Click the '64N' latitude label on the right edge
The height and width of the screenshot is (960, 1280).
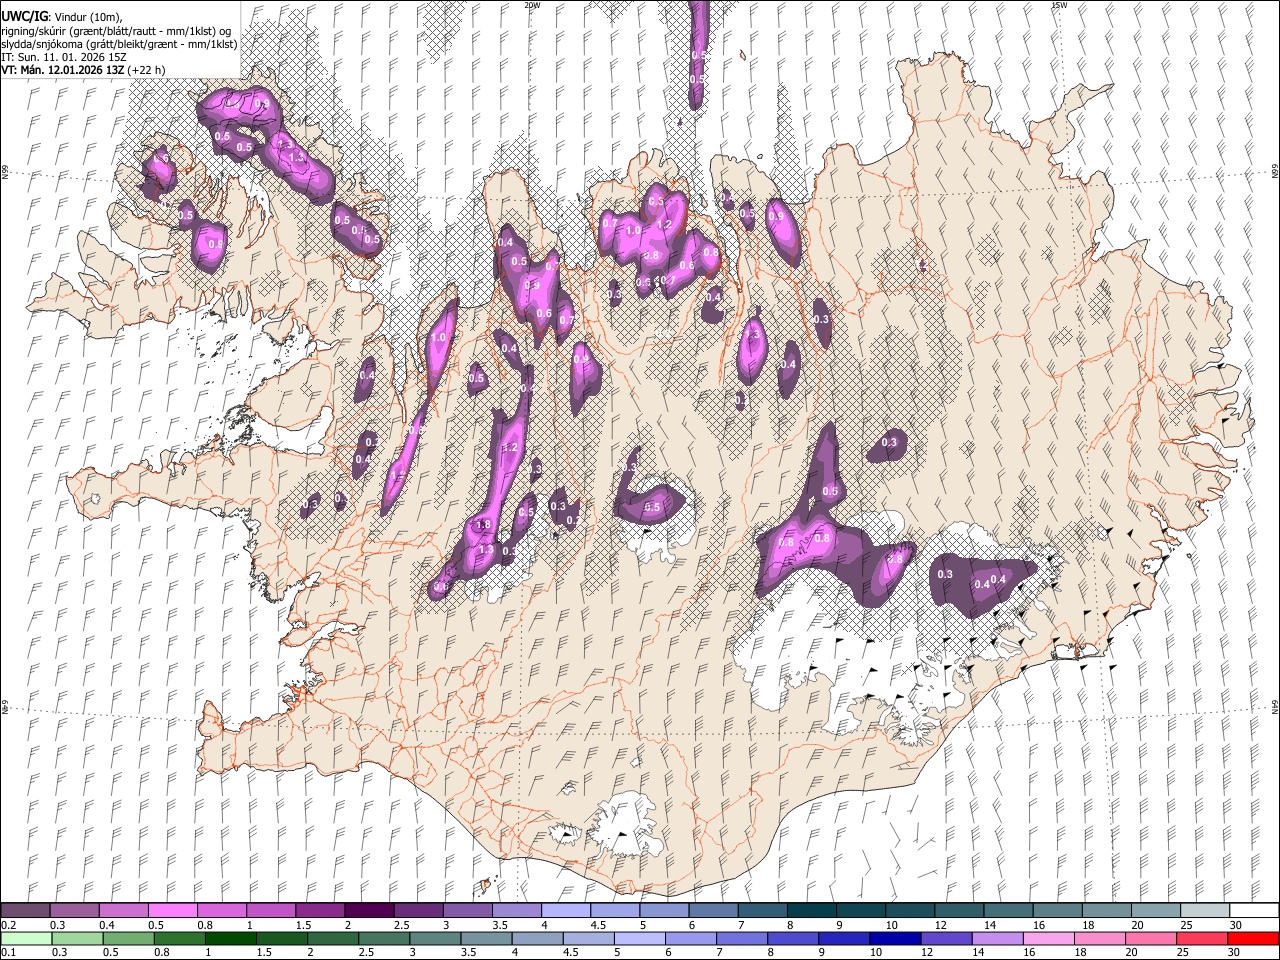pos(1275,706)
